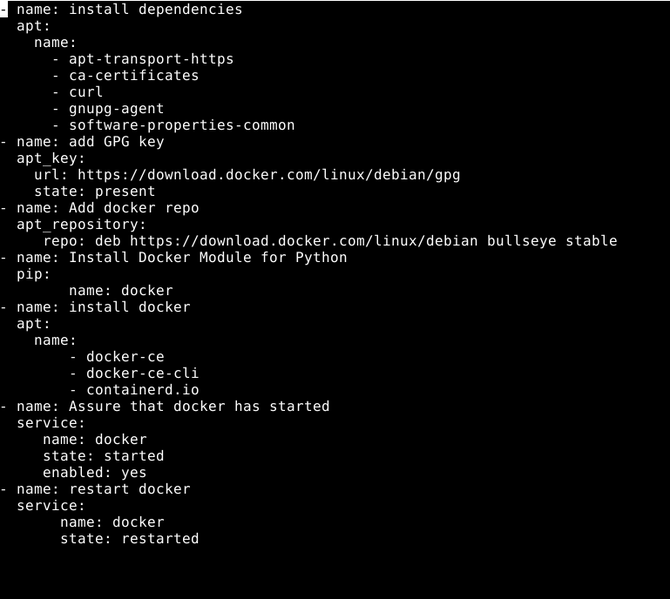Select the apt-transport-https package entry
This screenshot has height=599, width=670.
tap(151, 59)
